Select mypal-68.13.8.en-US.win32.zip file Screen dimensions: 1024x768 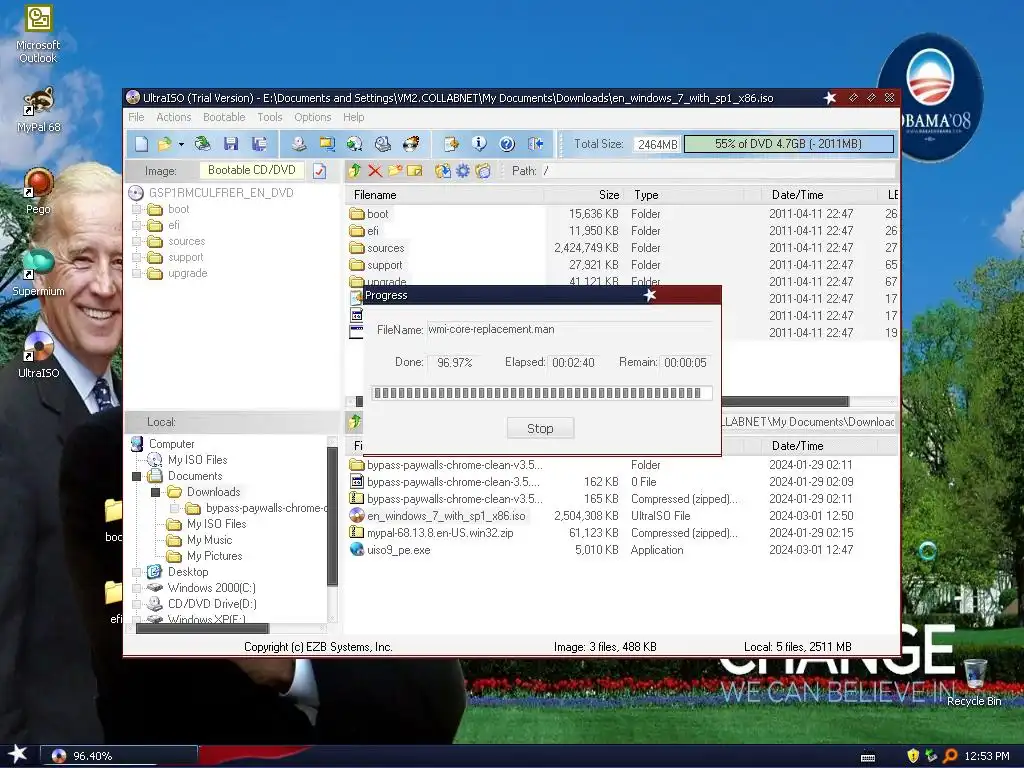point(440,533)
